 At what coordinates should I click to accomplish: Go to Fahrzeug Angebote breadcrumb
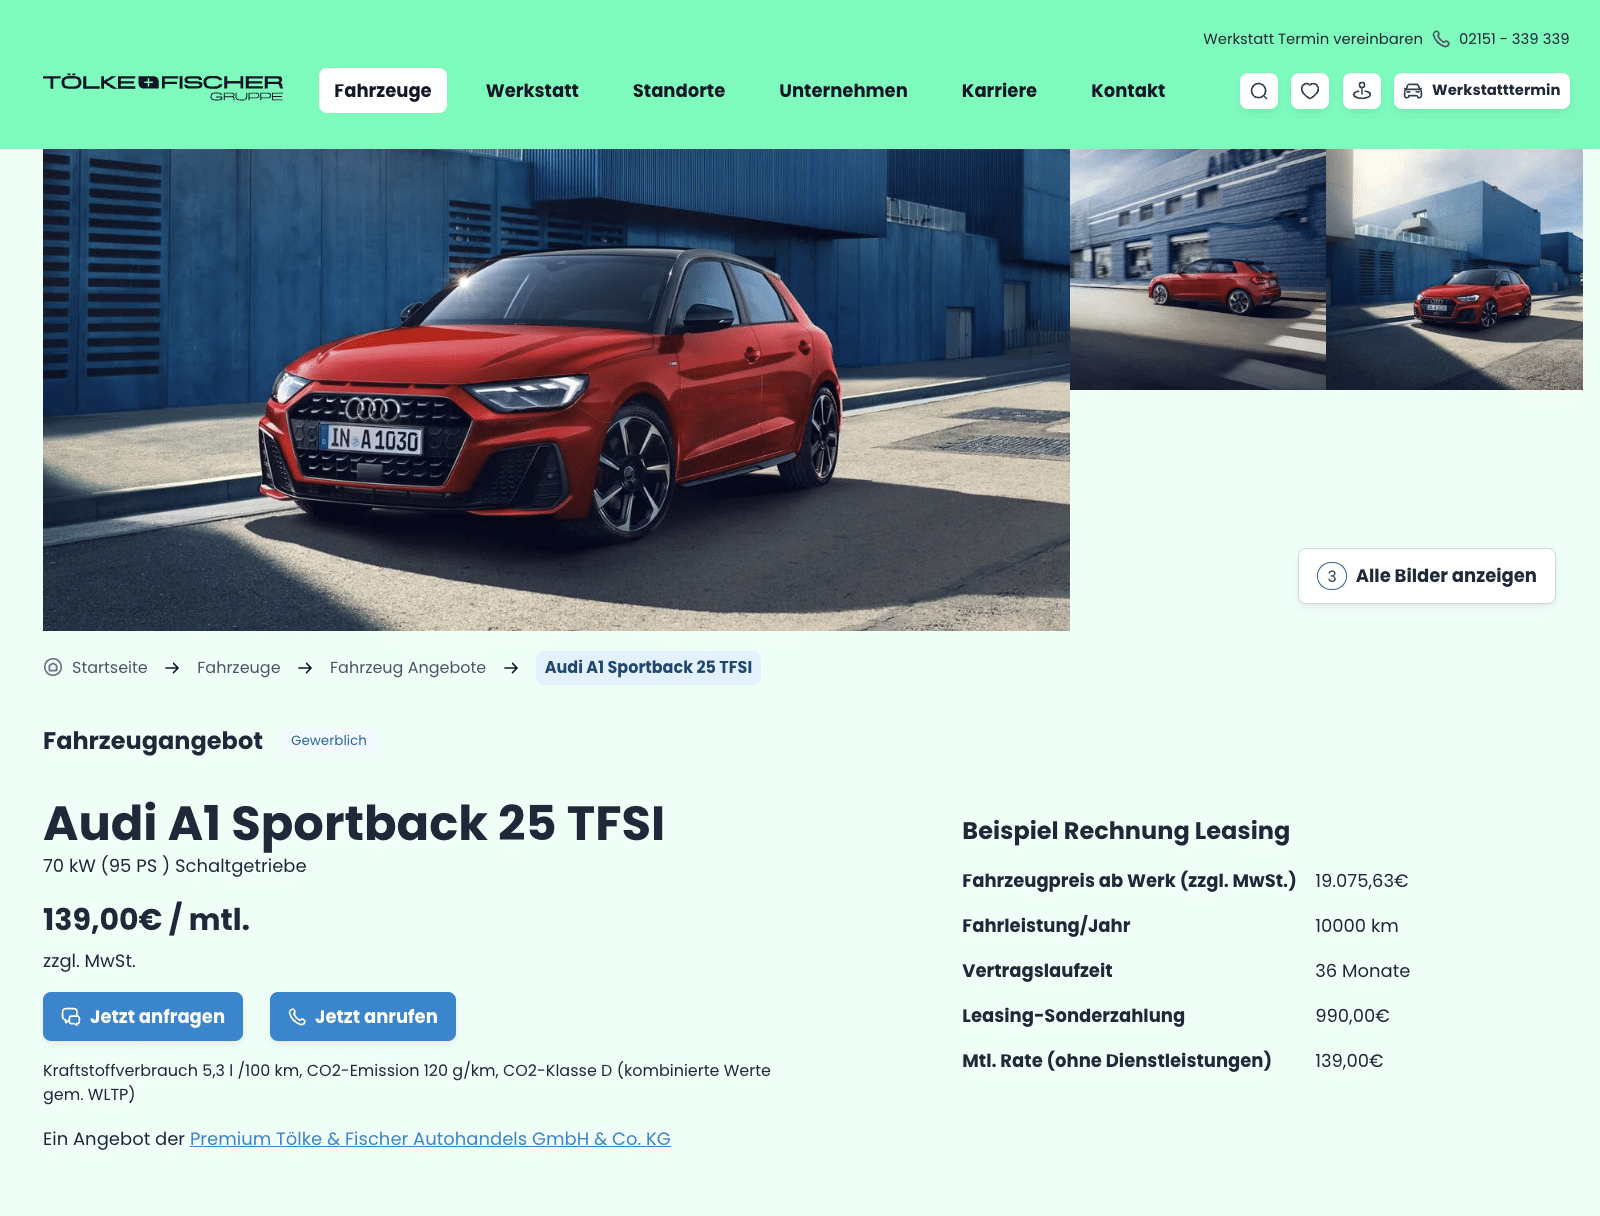408,668
